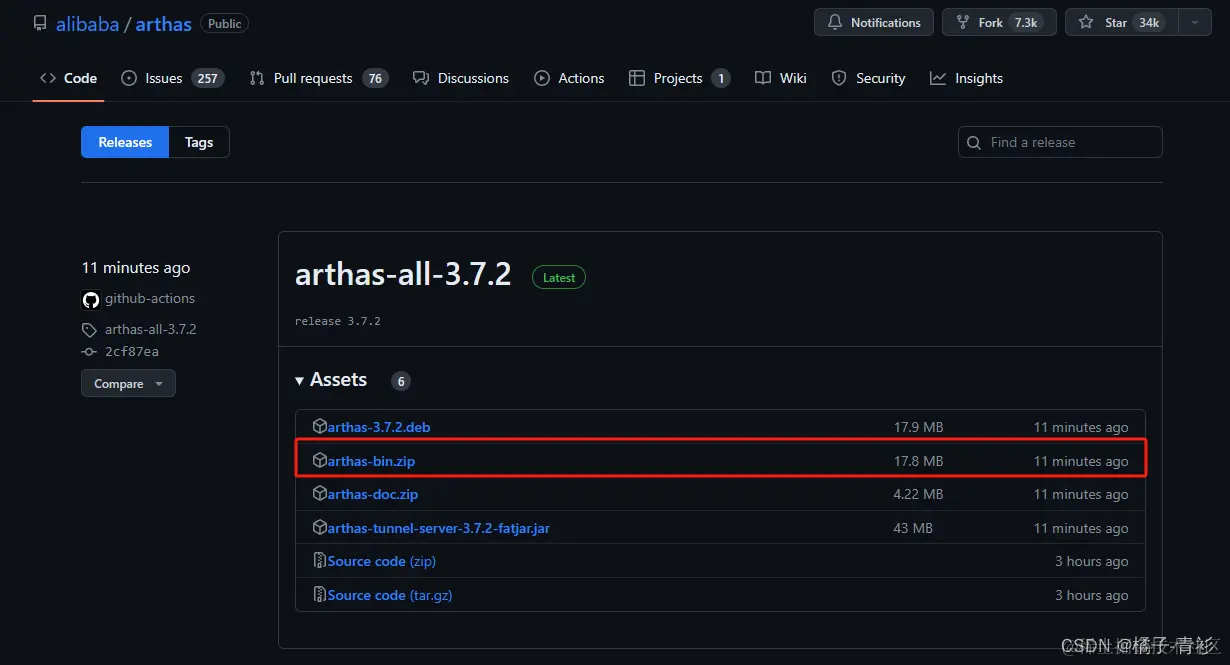Image resolution: width=1230 pixels, height=665 pixels.
Task: Open the Projects tab
Action: pos(679,78)
